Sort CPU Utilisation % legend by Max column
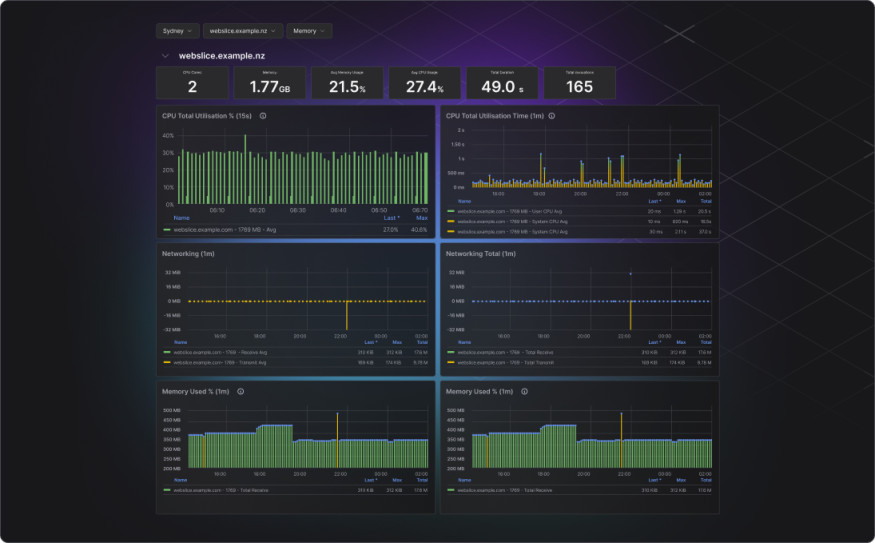Screen dimensions: 875x543 421,217
